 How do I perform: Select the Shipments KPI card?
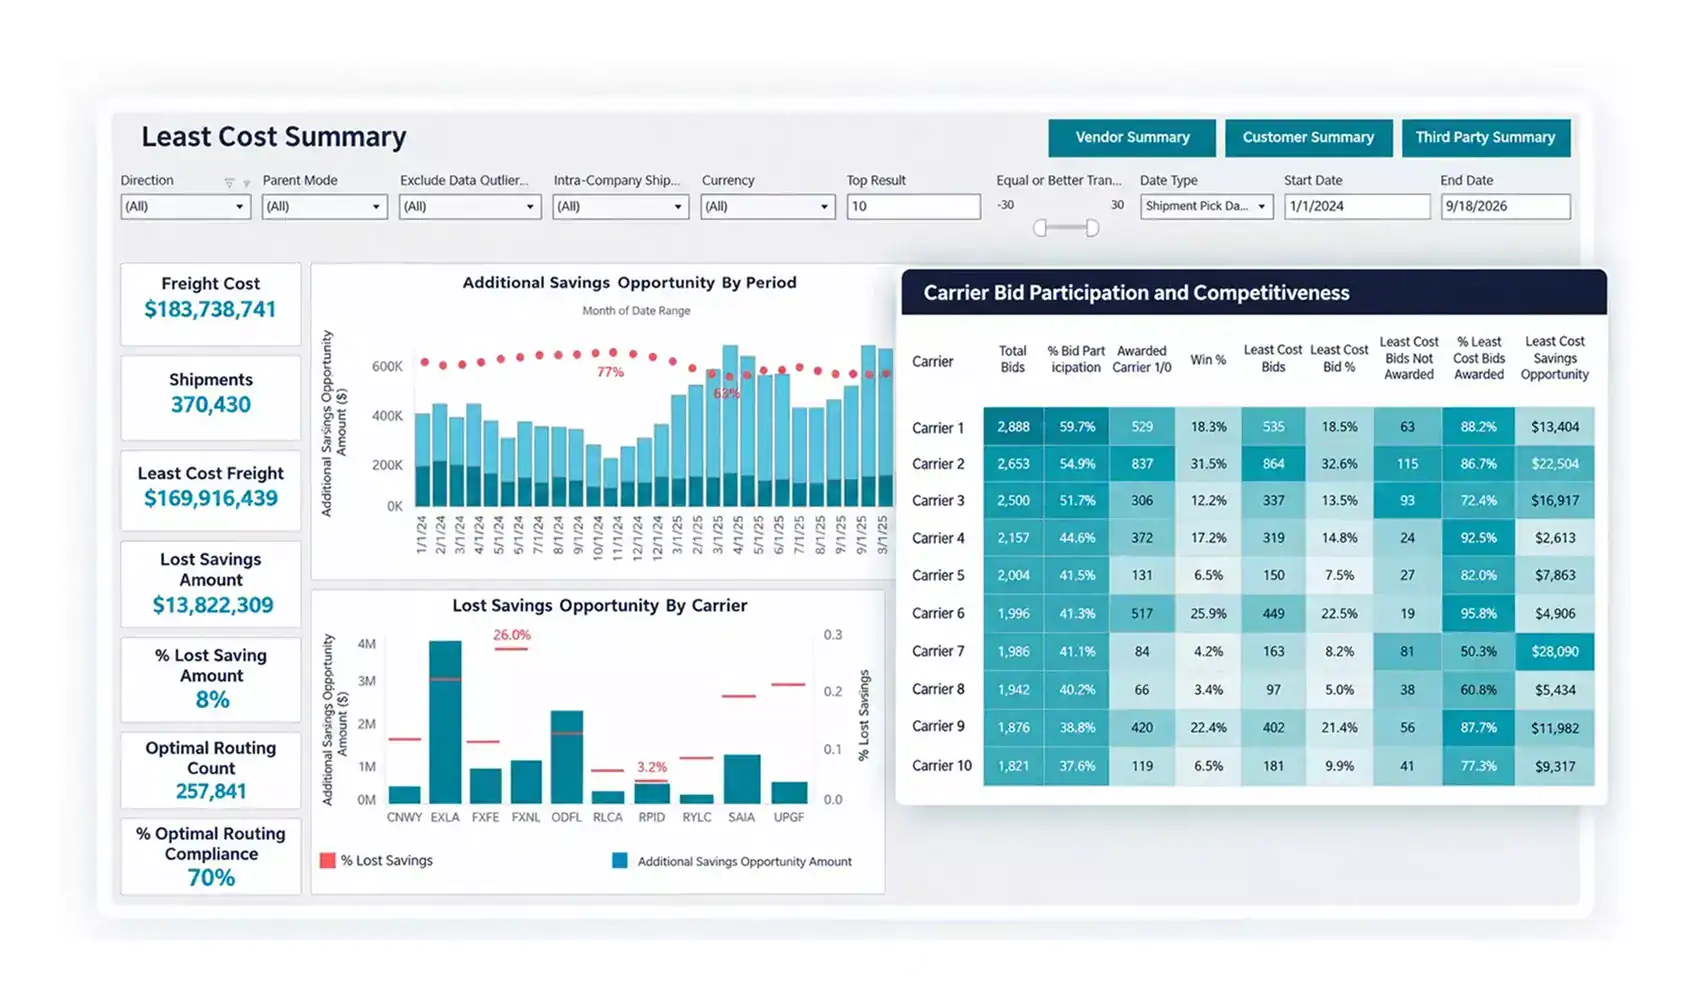coord(211,397)
